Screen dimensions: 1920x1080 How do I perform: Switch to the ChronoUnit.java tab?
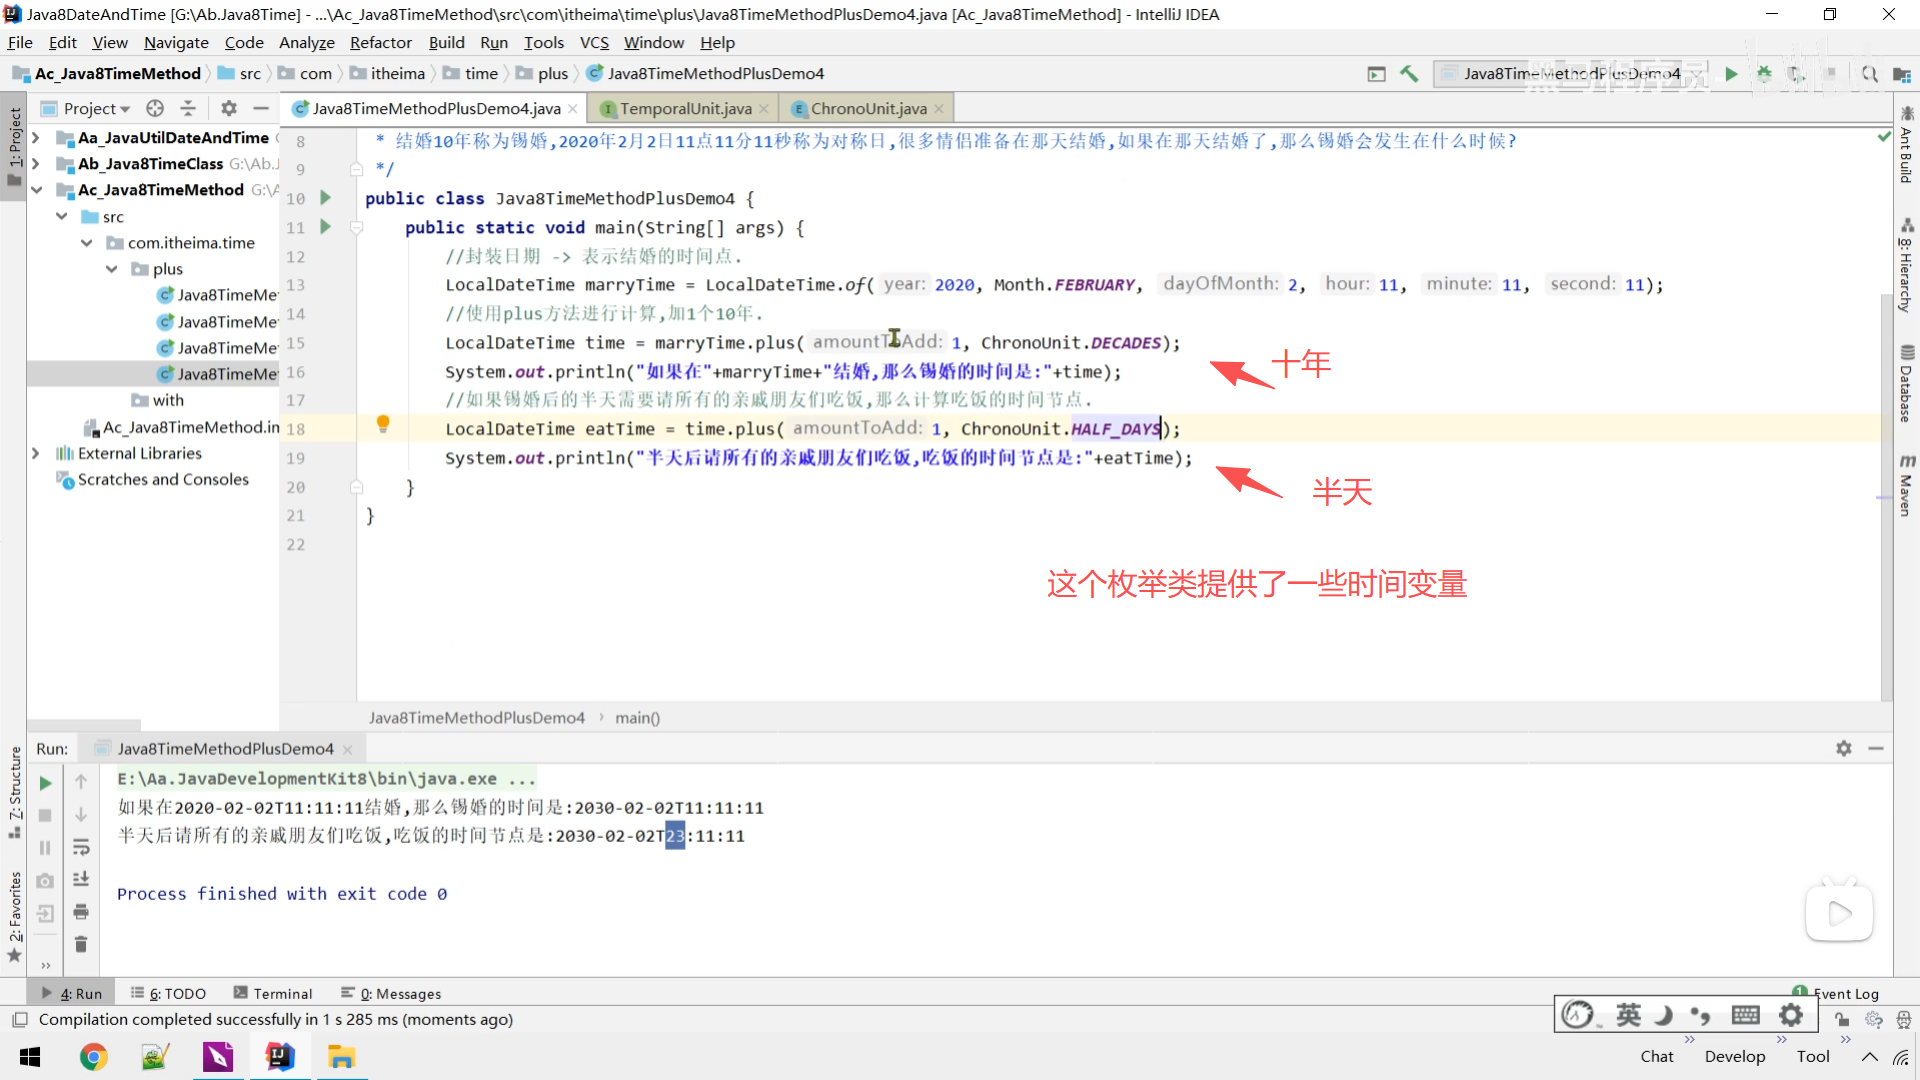pos(867,108)
